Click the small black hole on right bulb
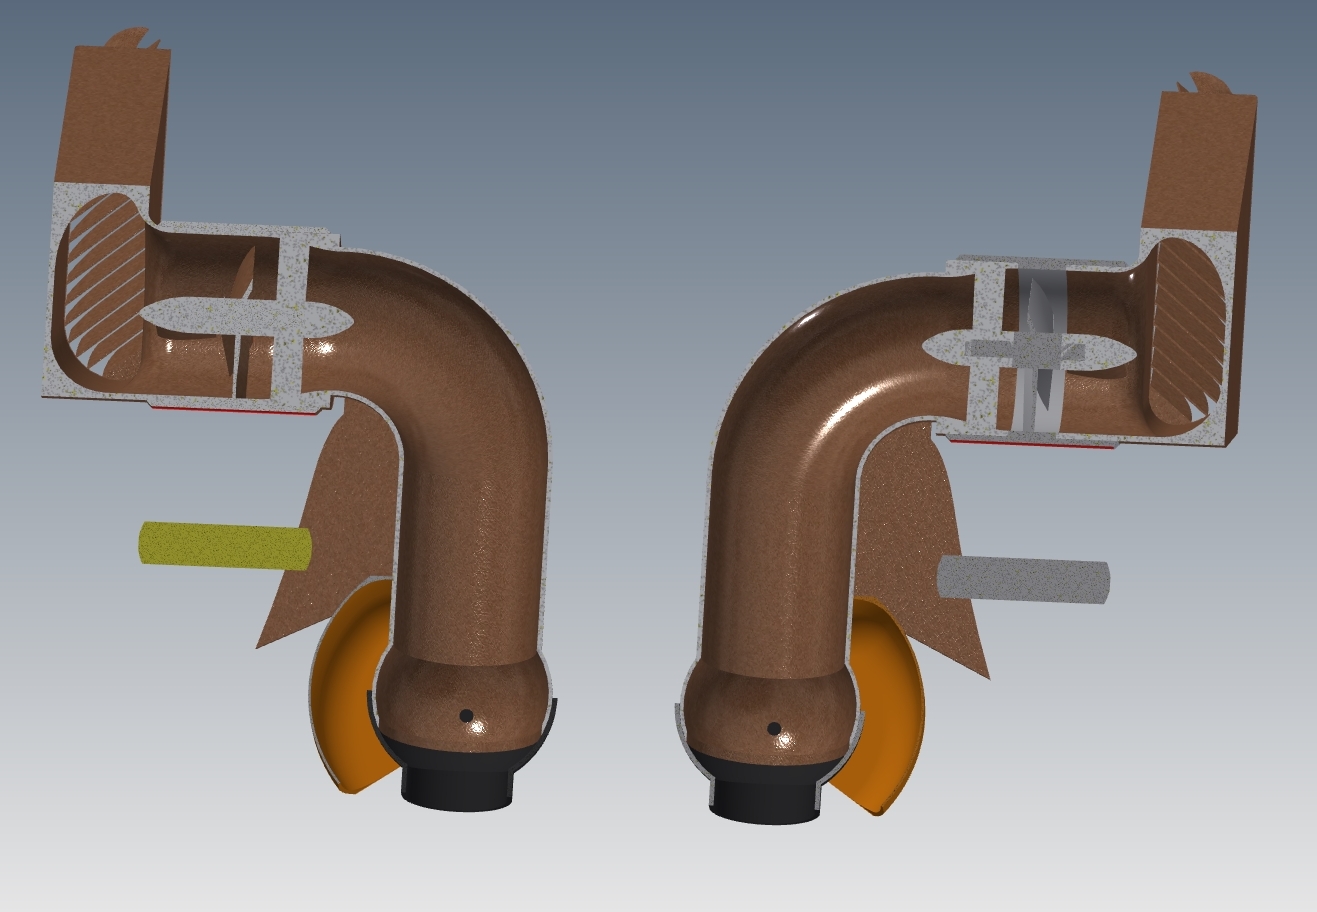Image resolution: width=1317 pixels, height=912 pixels. 773,728
